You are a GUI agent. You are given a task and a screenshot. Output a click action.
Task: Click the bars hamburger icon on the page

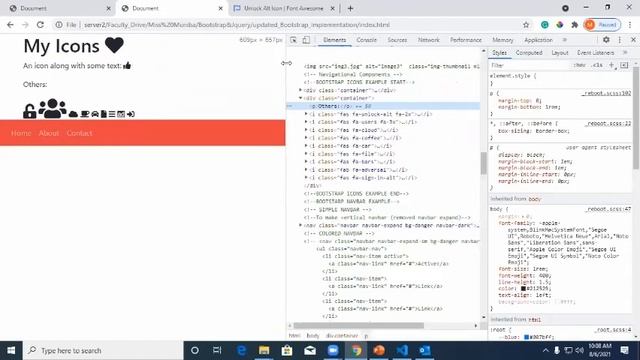click(112, 114)
